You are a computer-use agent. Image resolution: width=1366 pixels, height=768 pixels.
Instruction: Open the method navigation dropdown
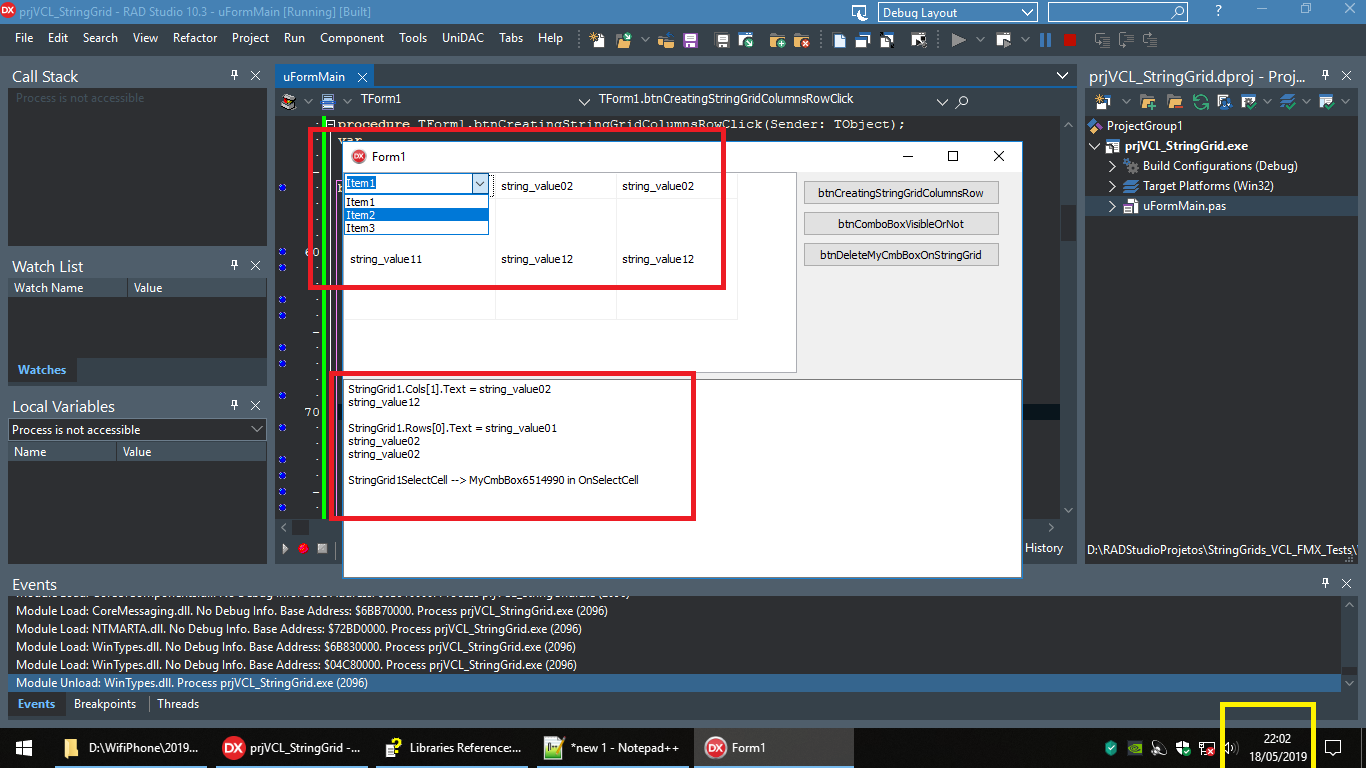tap(941, 101)
